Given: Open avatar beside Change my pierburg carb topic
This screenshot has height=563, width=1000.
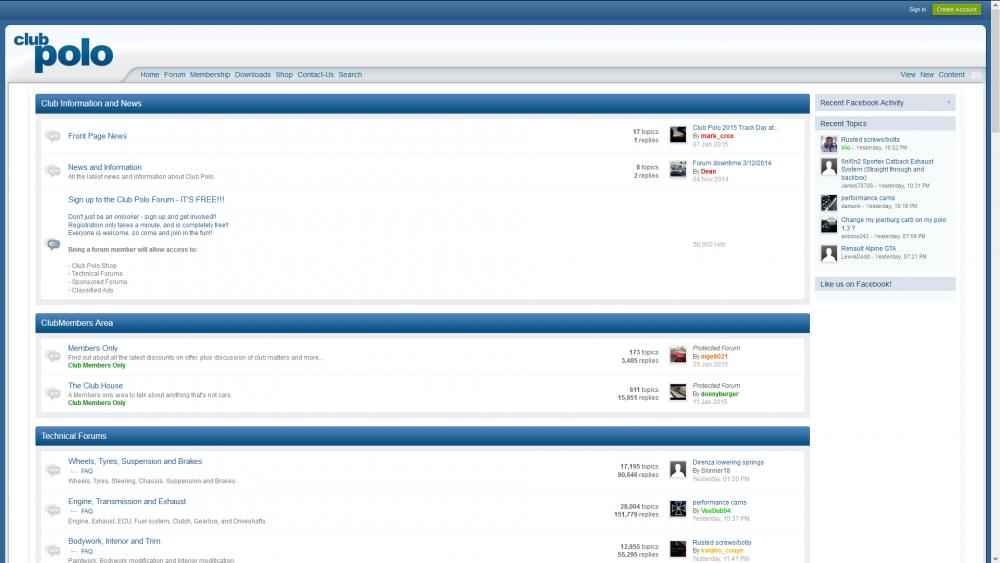Looking at the screenshot, I should click(828, 224).
